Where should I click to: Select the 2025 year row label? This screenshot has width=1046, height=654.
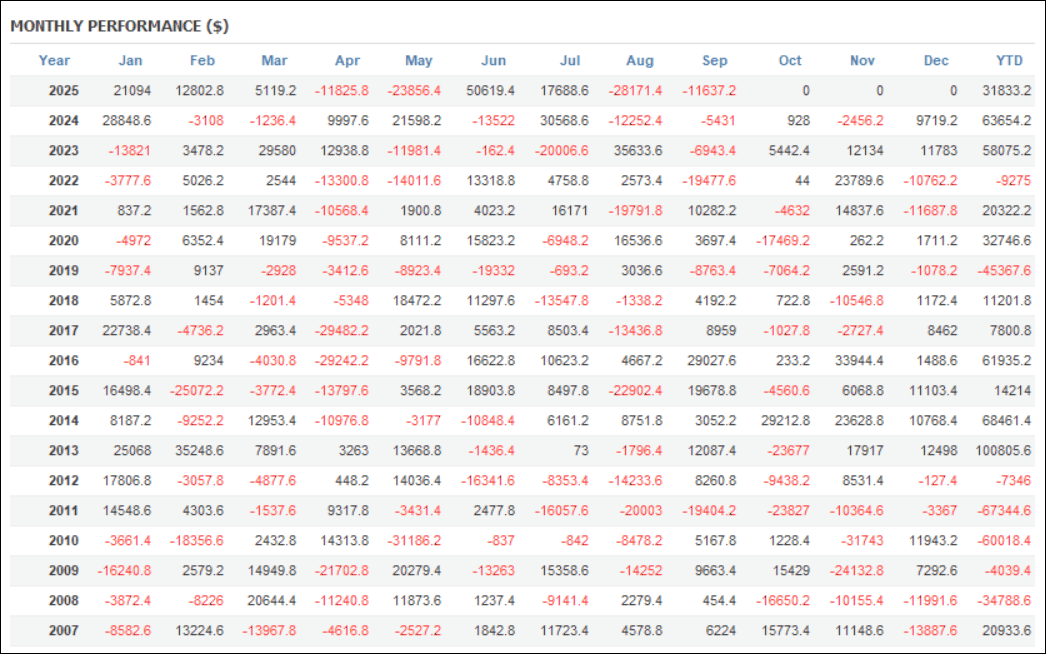(64, 90)
